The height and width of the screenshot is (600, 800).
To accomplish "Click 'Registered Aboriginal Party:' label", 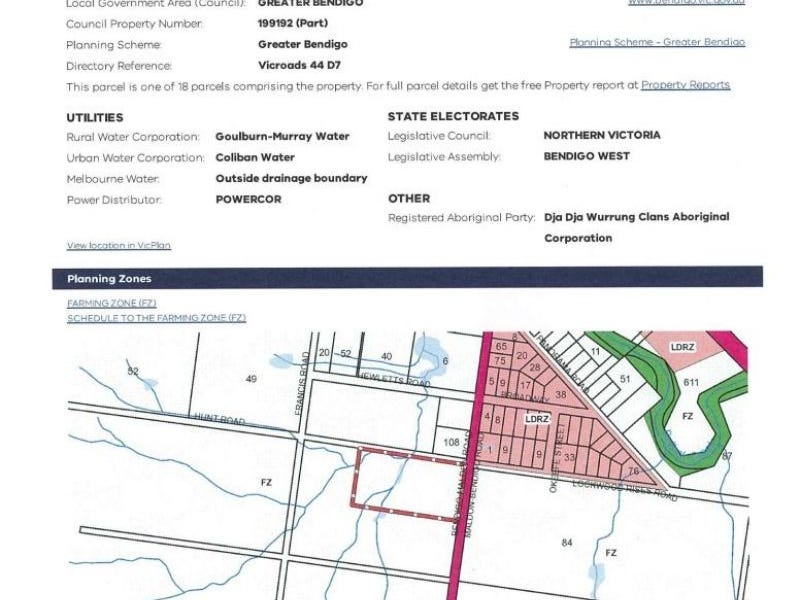I will (461, 218).
